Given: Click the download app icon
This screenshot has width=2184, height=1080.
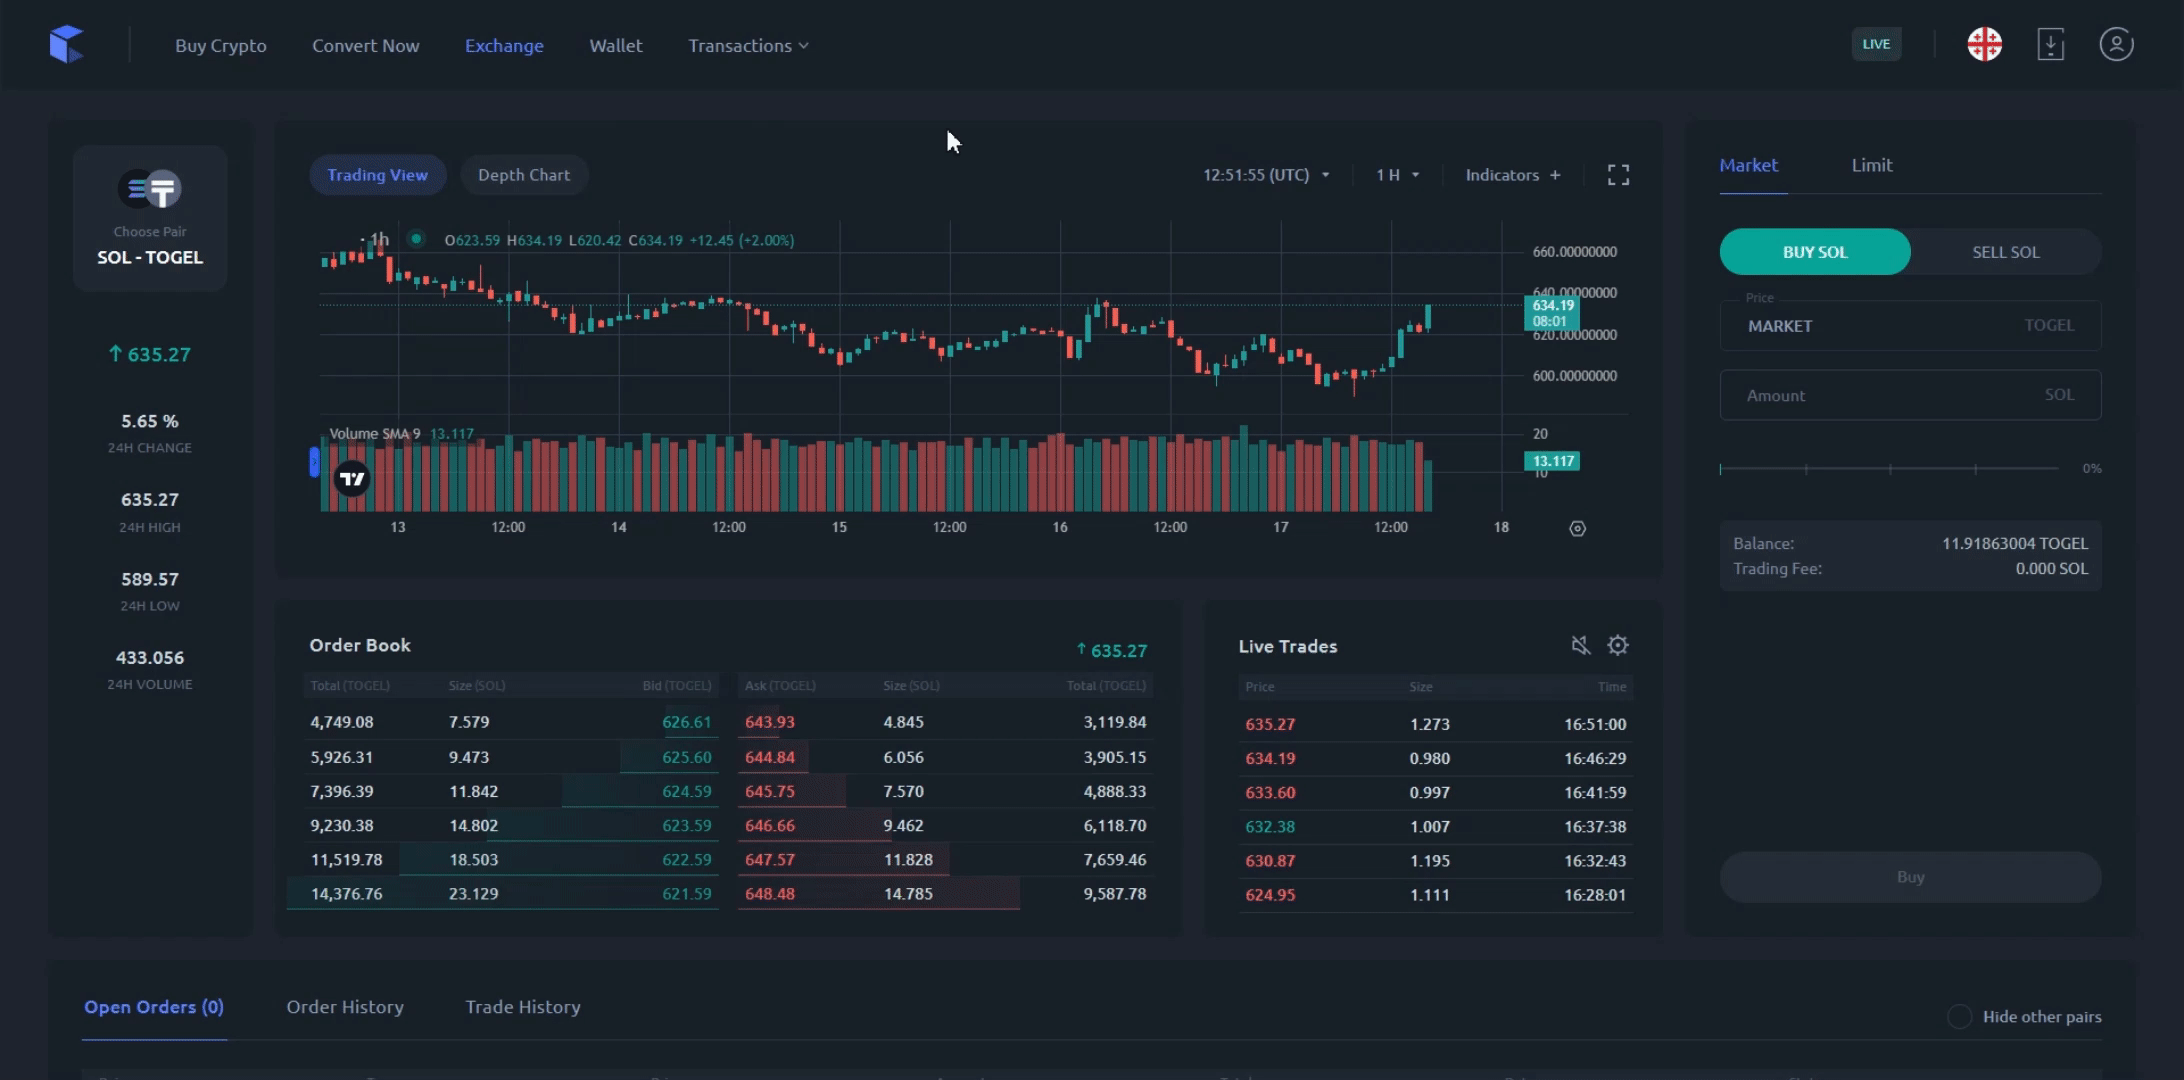Looking at the screenshot, I should point(2050,44).
